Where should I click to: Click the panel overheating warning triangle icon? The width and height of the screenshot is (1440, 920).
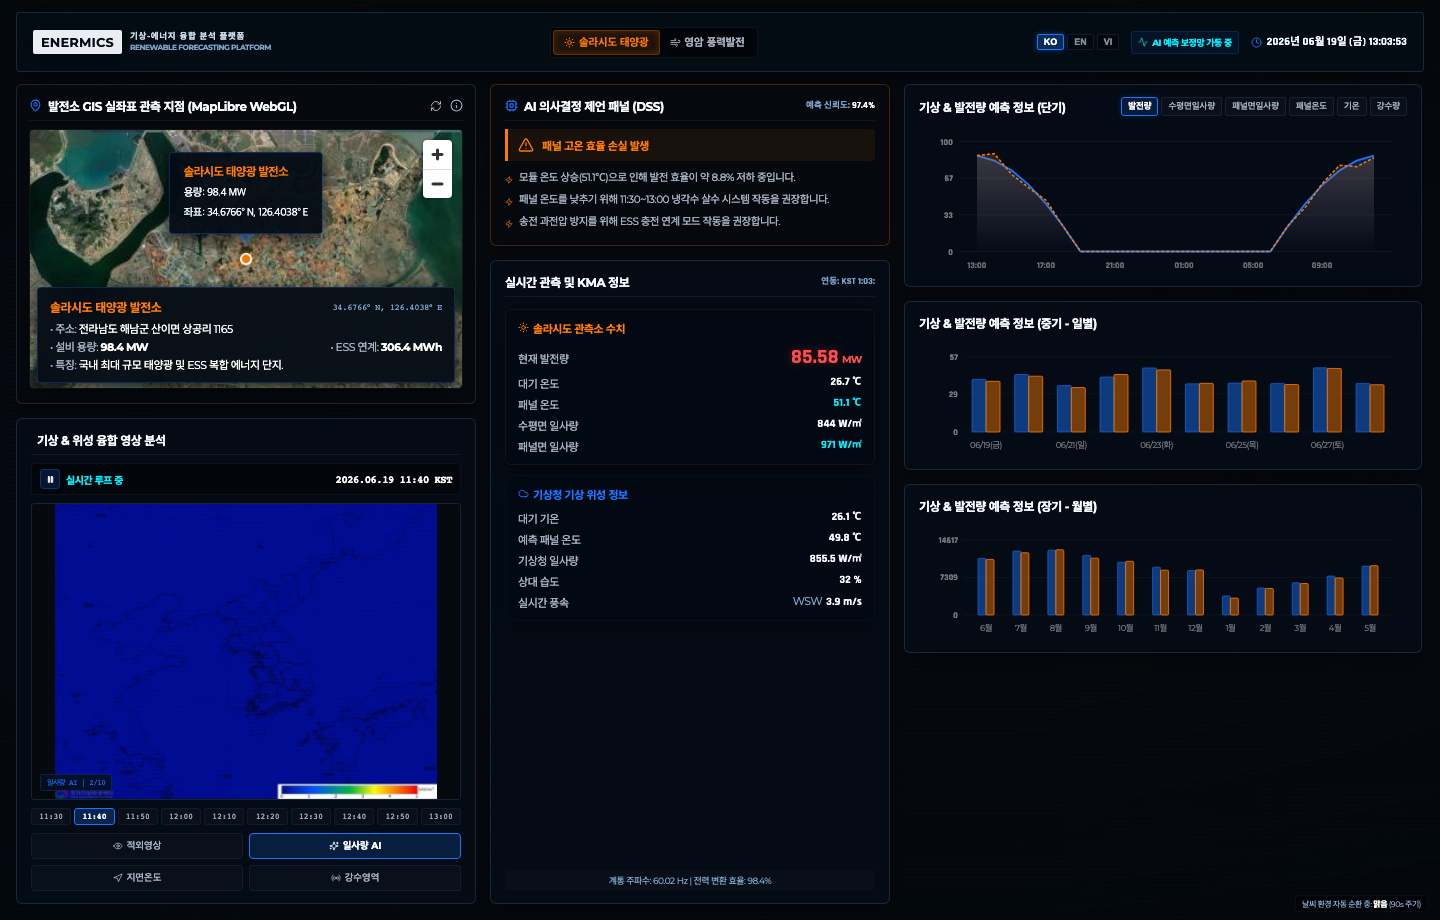coord(526,145)
